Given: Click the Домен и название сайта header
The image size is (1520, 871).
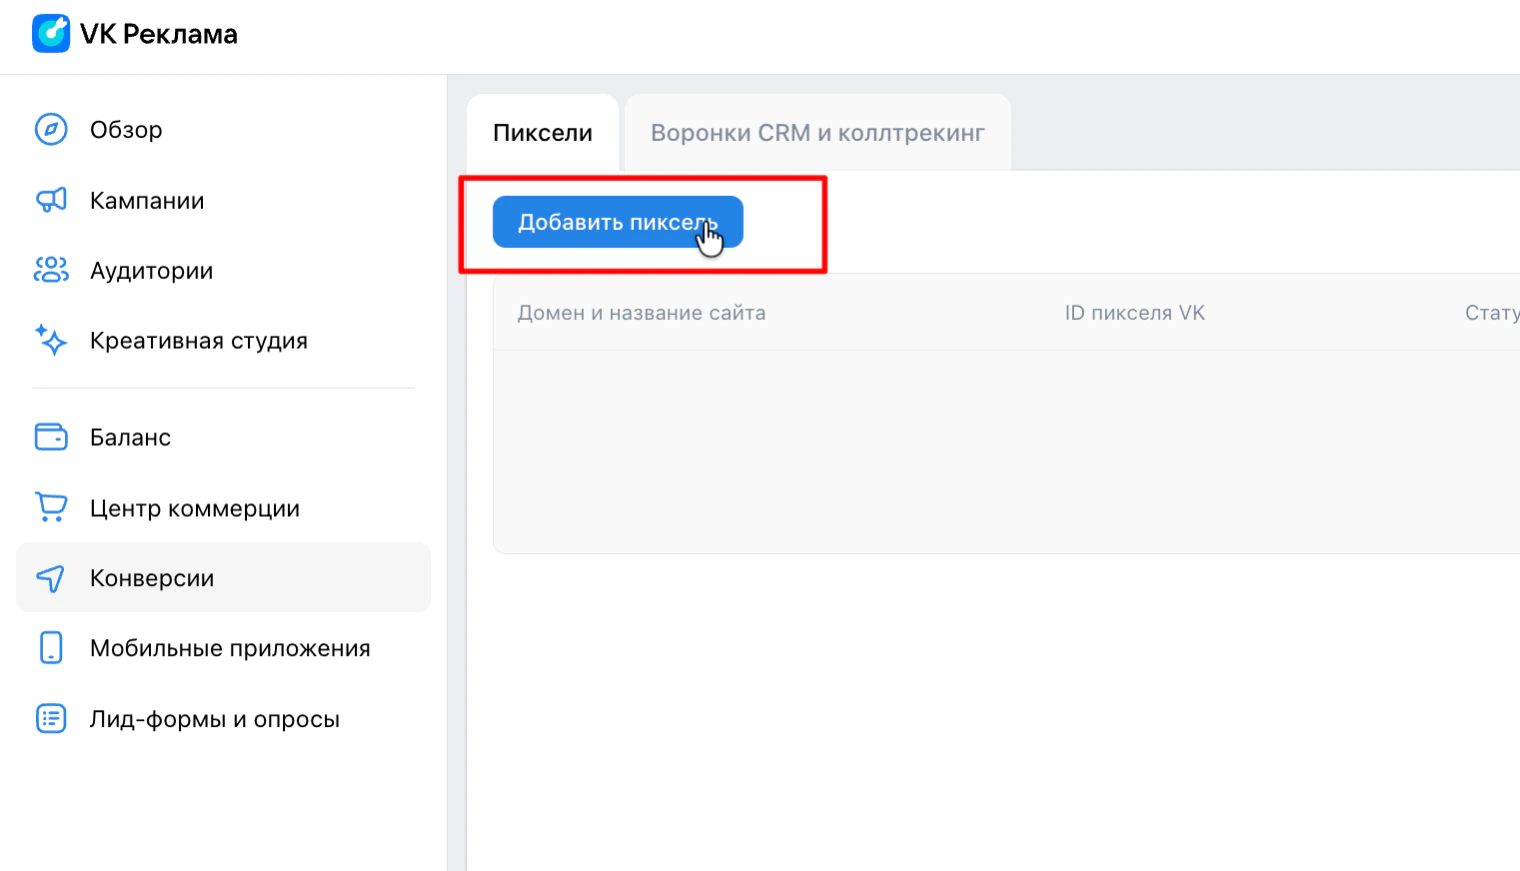Looking at the screenshot, I should 641,313.
